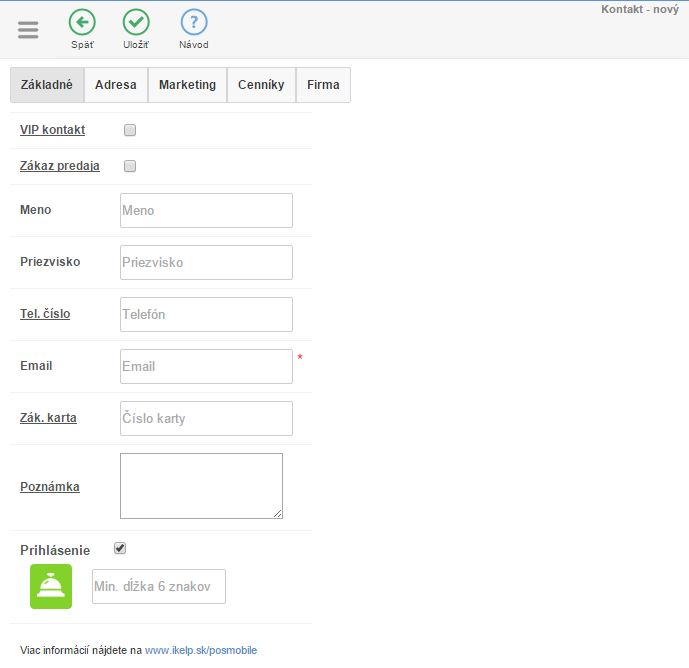Image resolution: width=689 pixels, height=668 pixels.
Task: Switch to the Adresa tab
Action: click(116, 85)
